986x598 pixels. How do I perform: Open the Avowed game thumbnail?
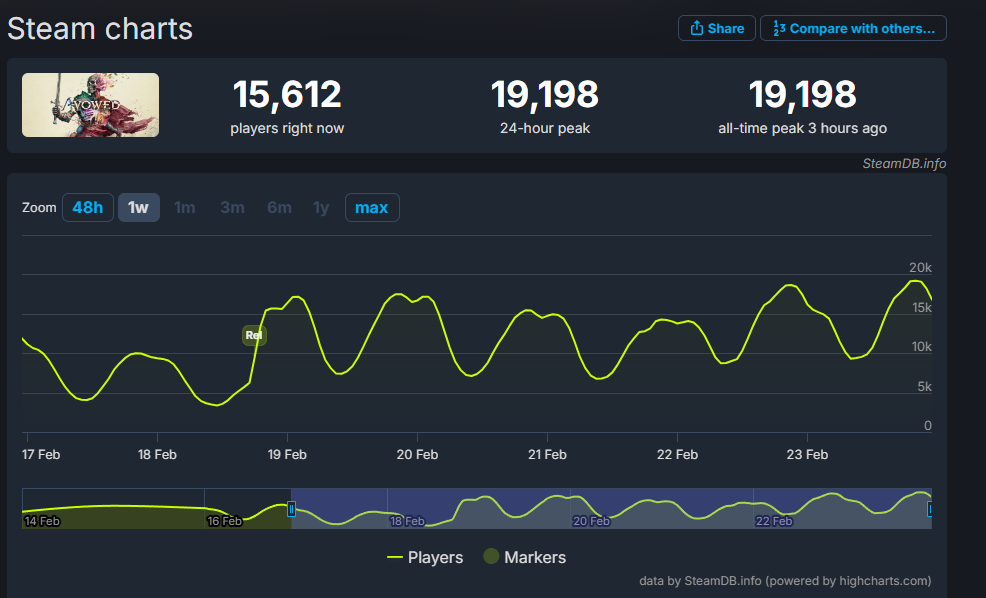point(91,105)
